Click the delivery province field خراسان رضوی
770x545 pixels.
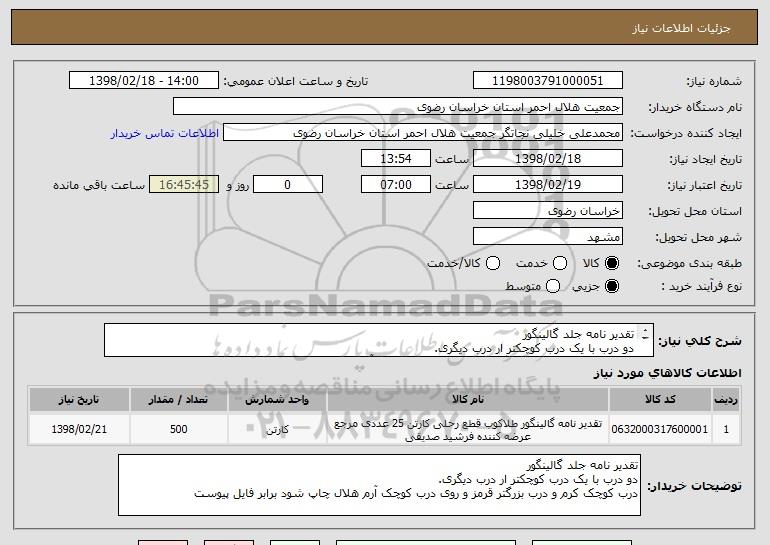tap(548, 211)
